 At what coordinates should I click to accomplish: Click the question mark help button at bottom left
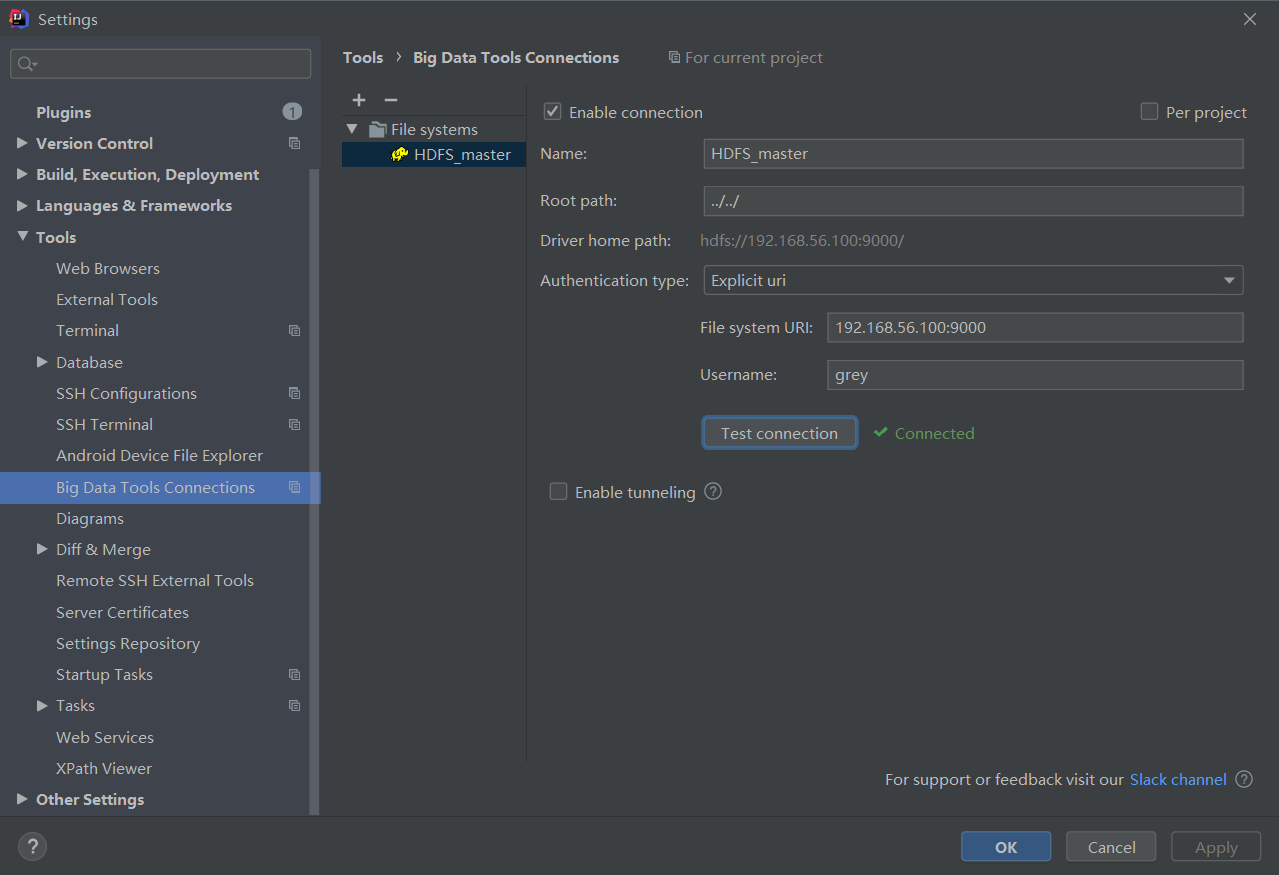tap(32, 847)
